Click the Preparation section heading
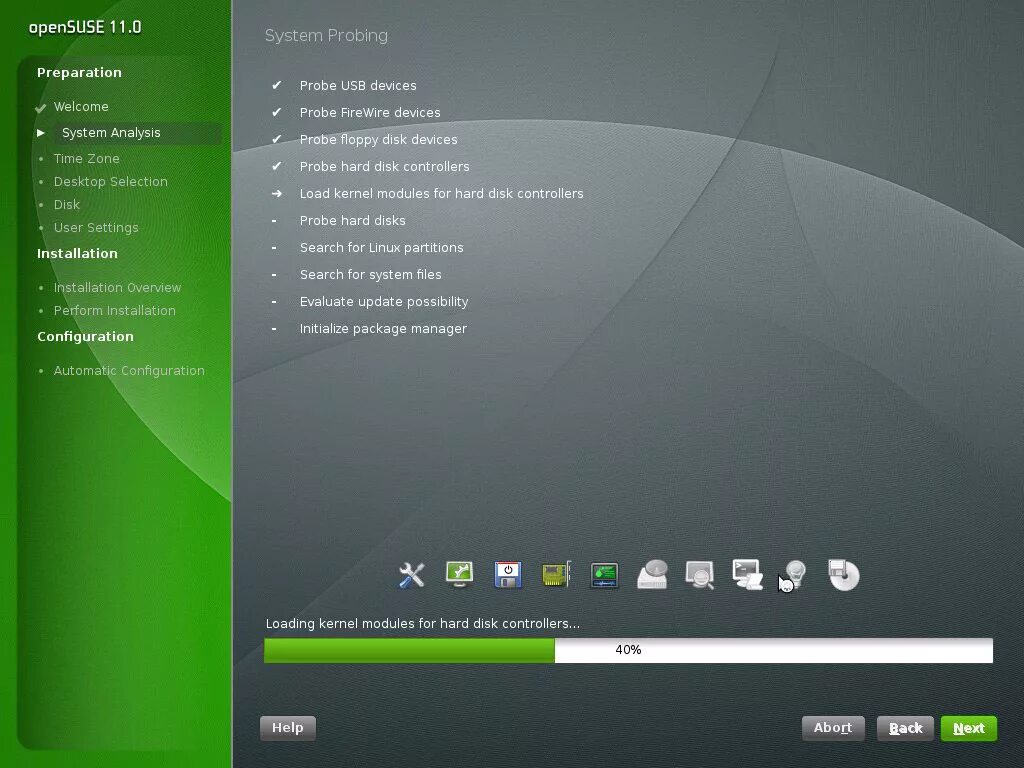 (79, 72)
